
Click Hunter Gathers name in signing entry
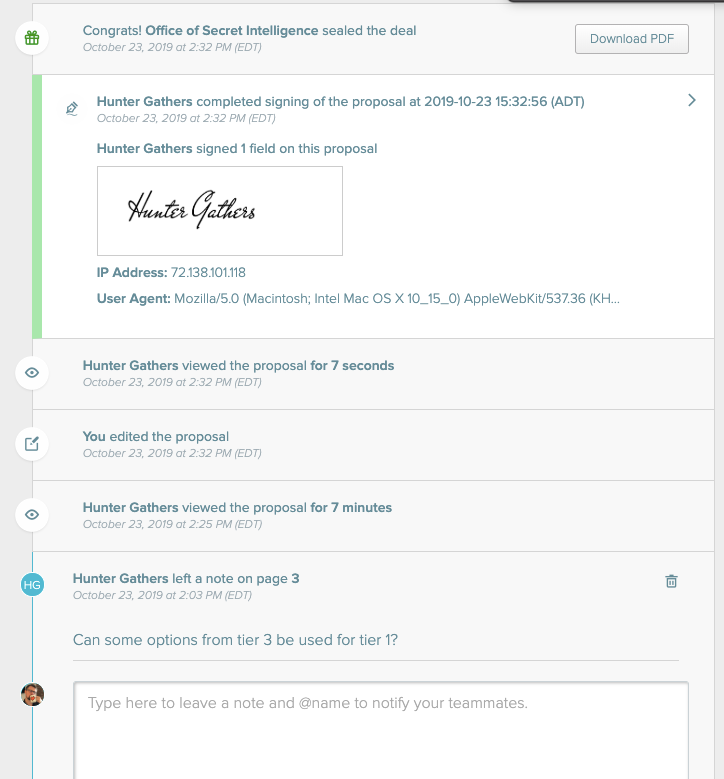pos(145,101)
